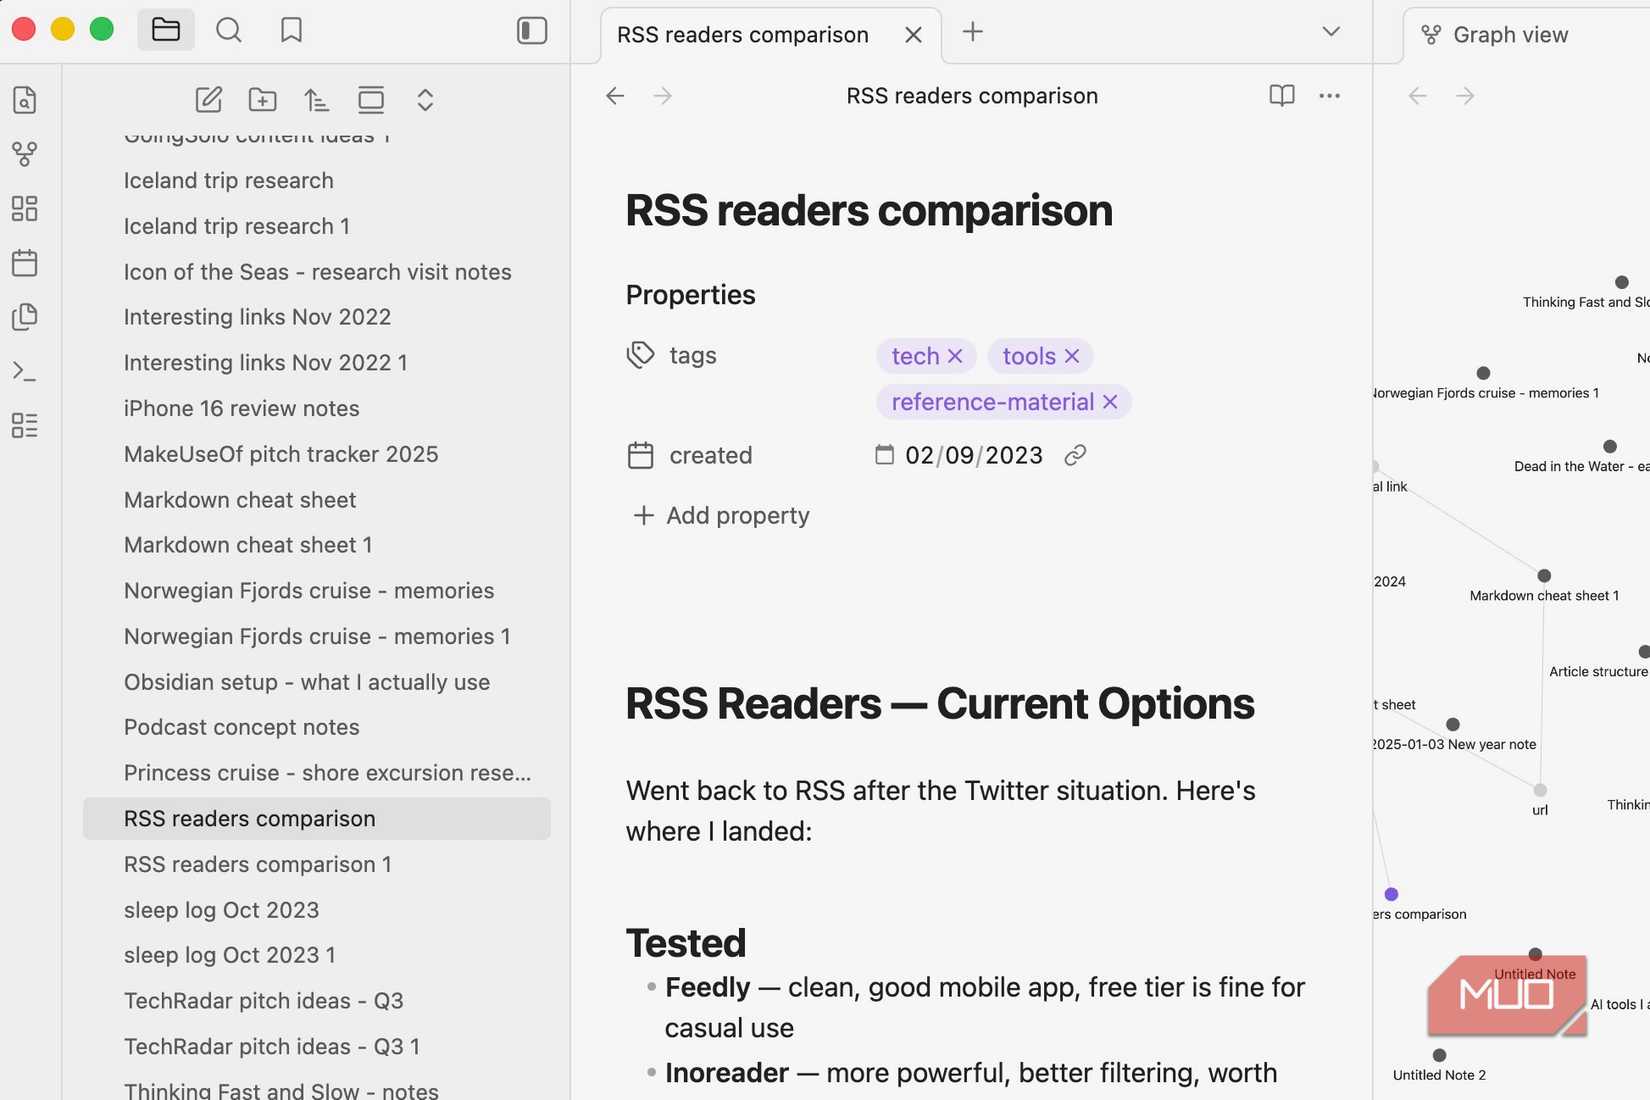Open Interesting links Nov 2022 note

[x=258, y=317]
